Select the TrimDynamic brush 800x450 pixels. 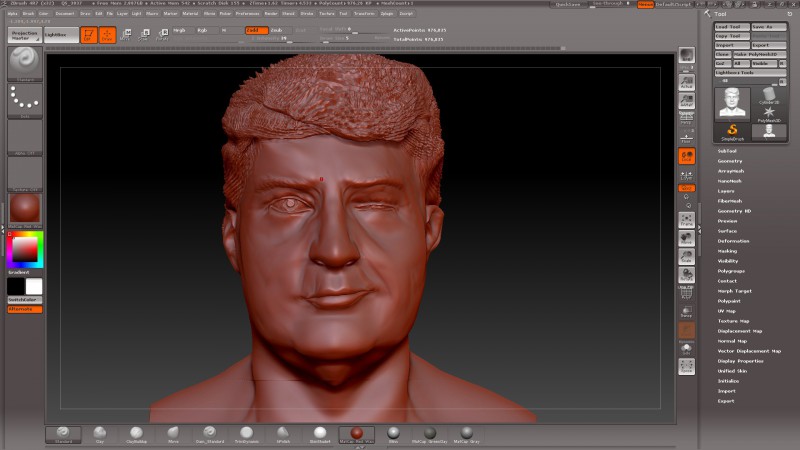(x=246, y=434)
